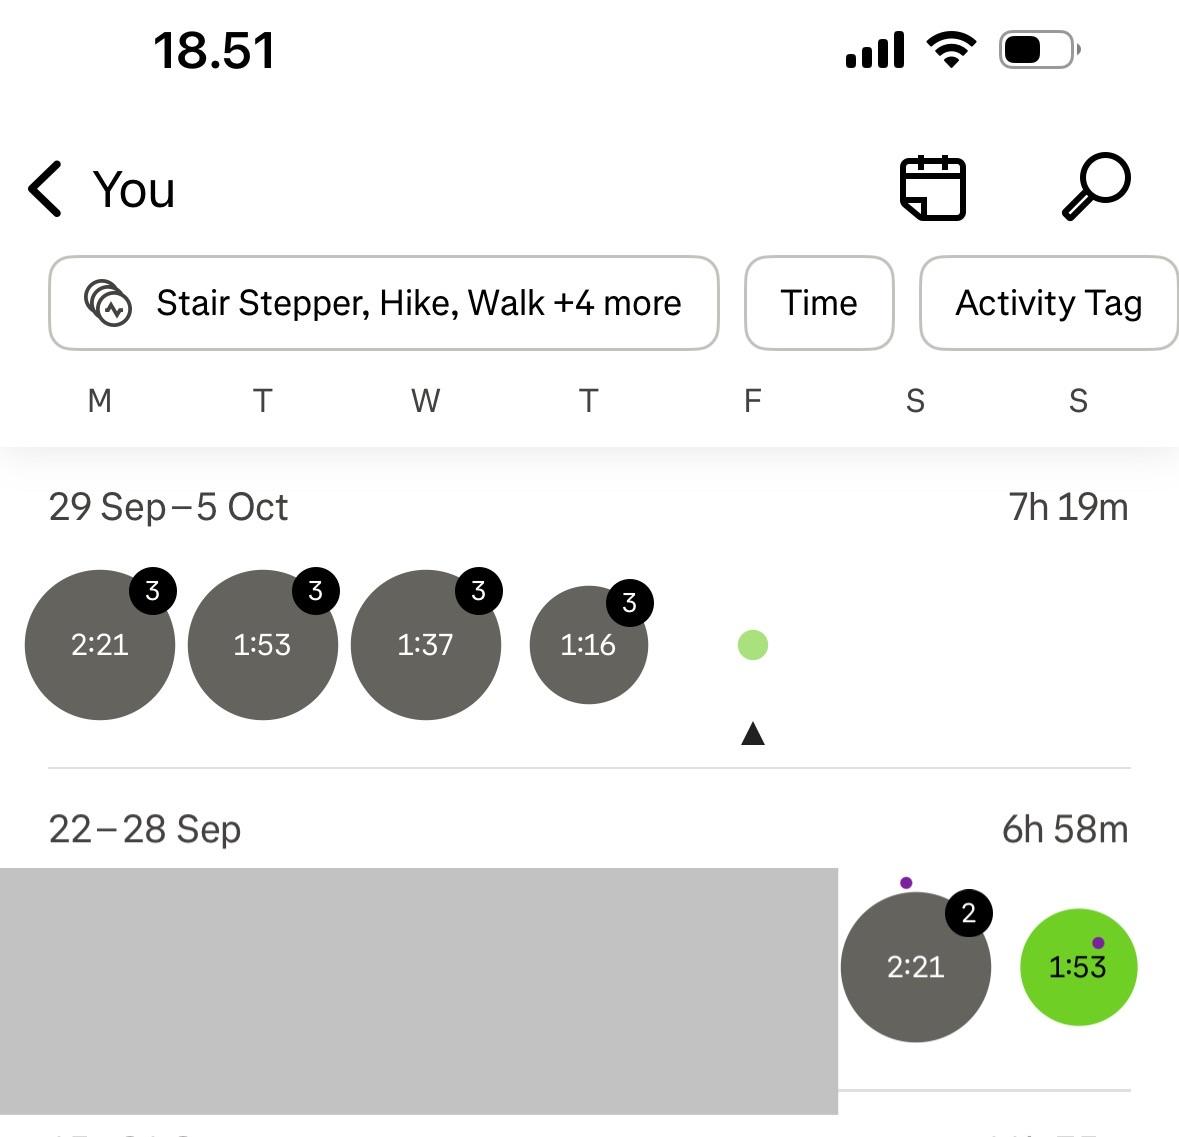Open Saturday's 2:21 bubble in 22–28 Sep

click(x=915, y=967)
